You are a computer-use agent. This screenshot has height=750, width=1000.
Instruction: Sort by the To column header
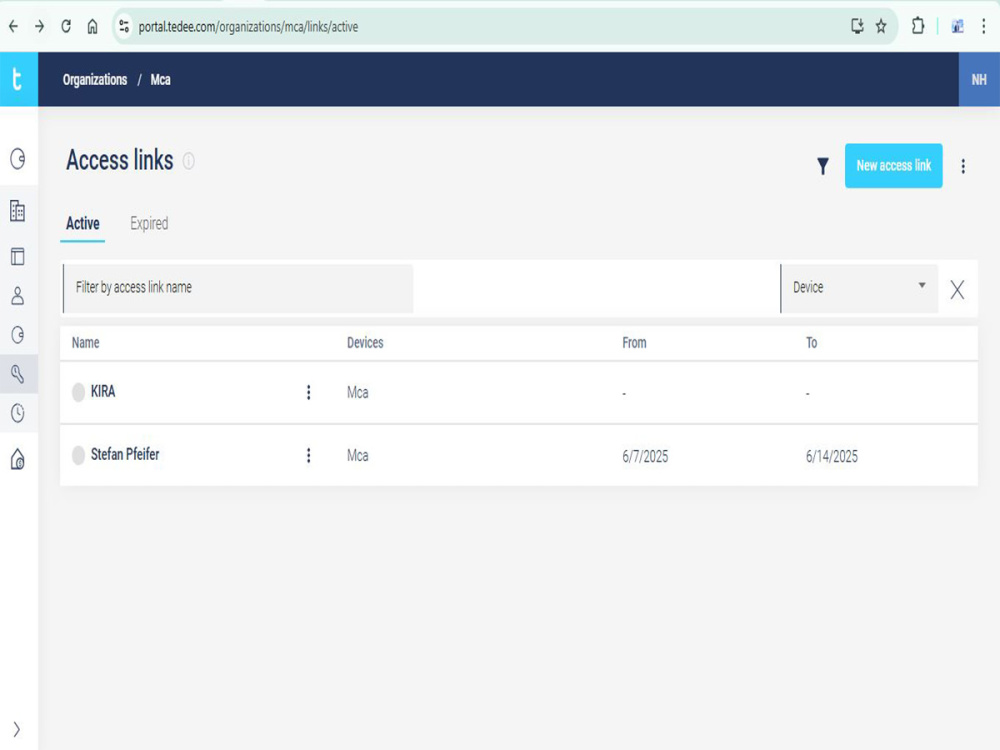811,343
